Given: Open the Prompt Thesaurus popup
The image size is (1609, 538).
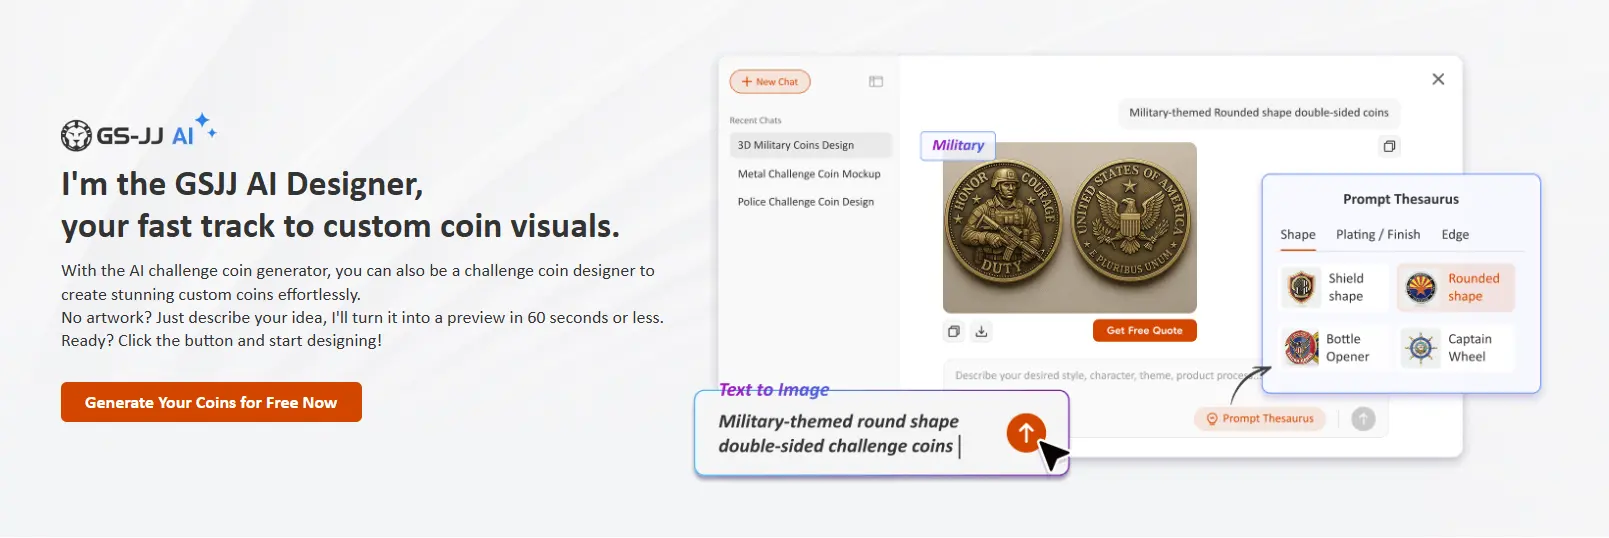Looking at the screenshot, I should [1260, 419].
